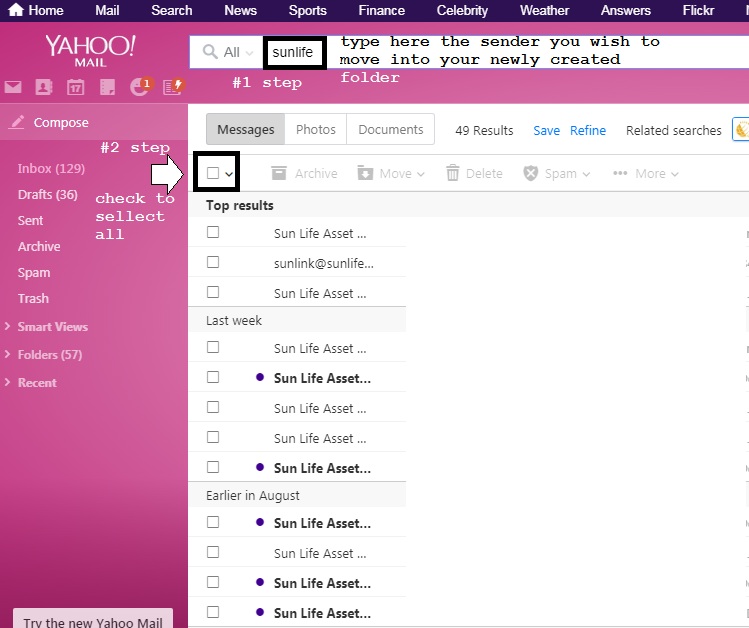Click the Spam shield icon

click(x=530, y=173)
